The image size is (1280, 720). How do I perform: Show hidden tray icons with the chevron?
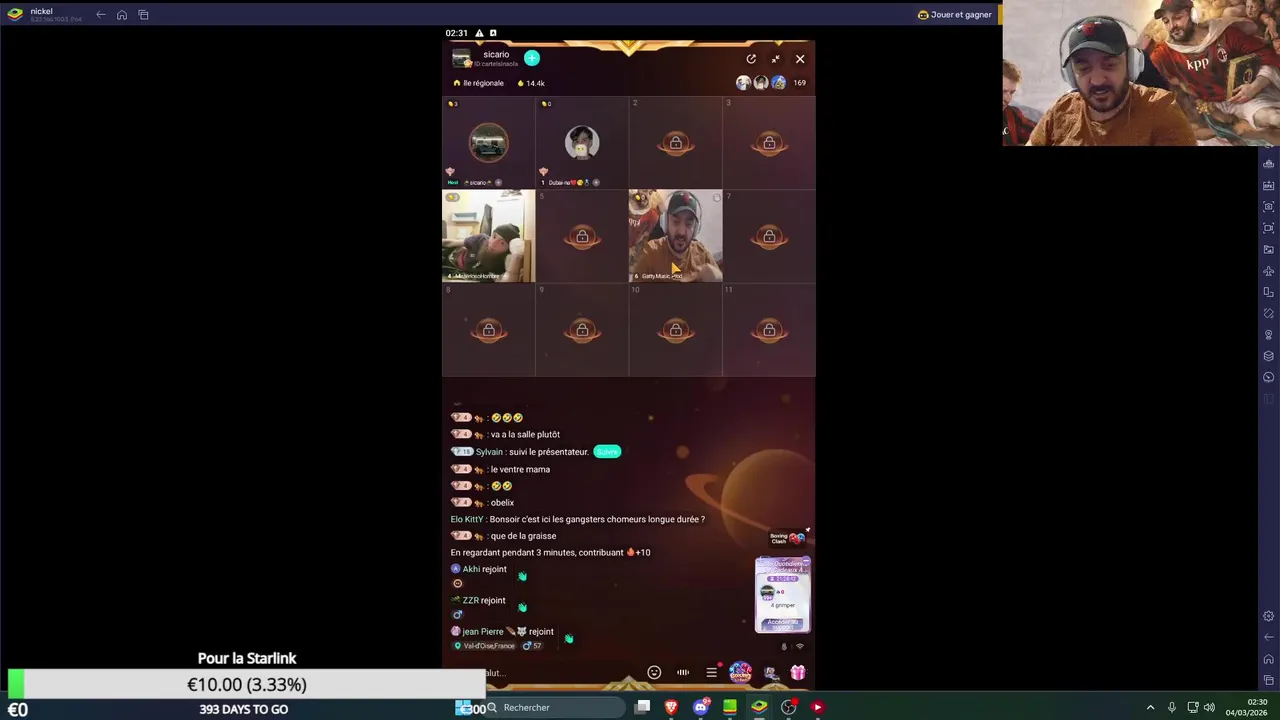click(x=1150, y=708)
